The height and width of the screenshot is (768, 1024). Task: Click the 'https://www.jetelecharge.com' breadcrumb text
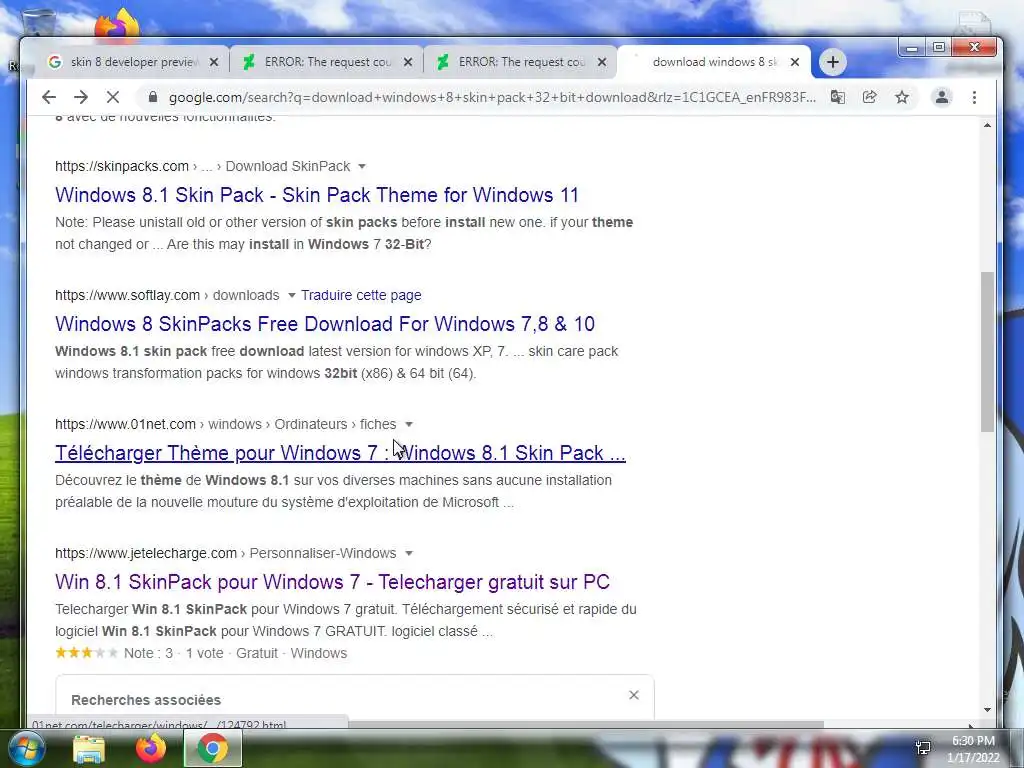[146, 553]
